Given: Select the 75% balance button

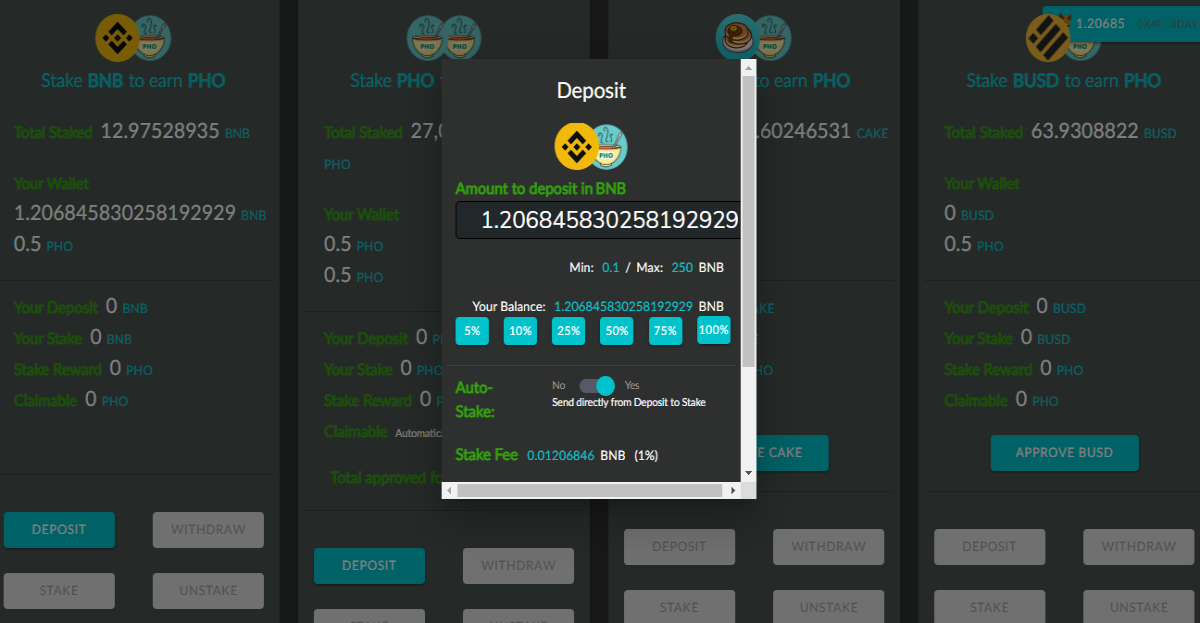Looking at the screenshot, I should [666, 331].
